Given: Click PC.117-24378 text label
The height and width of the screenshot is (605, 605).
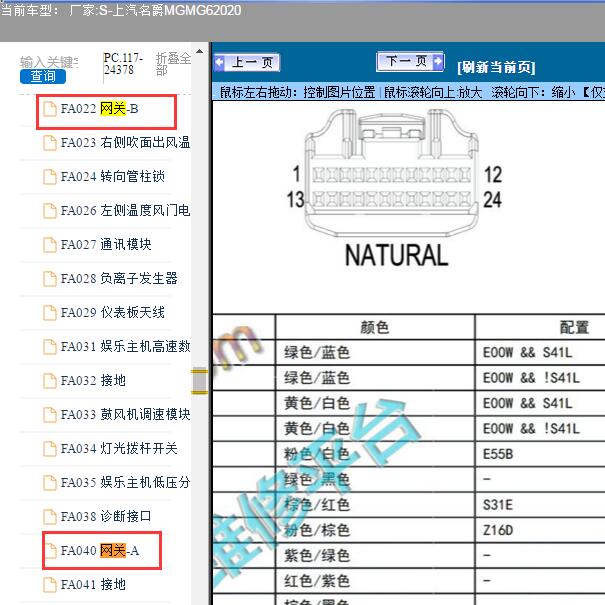Looking at the screenshot, I should [123, 64].
